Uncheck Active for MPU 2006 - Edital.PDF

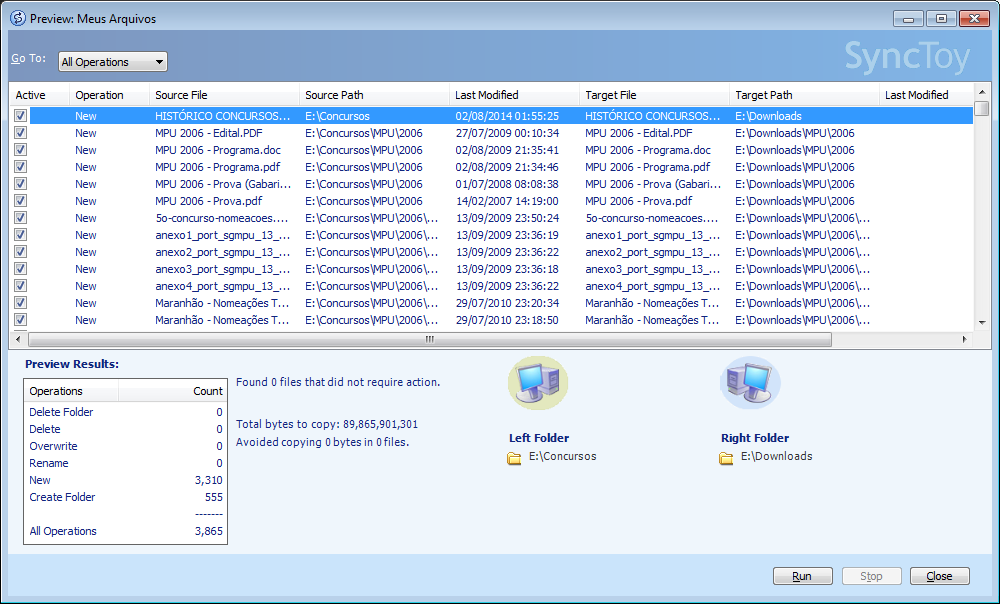[x=20, y=133]
